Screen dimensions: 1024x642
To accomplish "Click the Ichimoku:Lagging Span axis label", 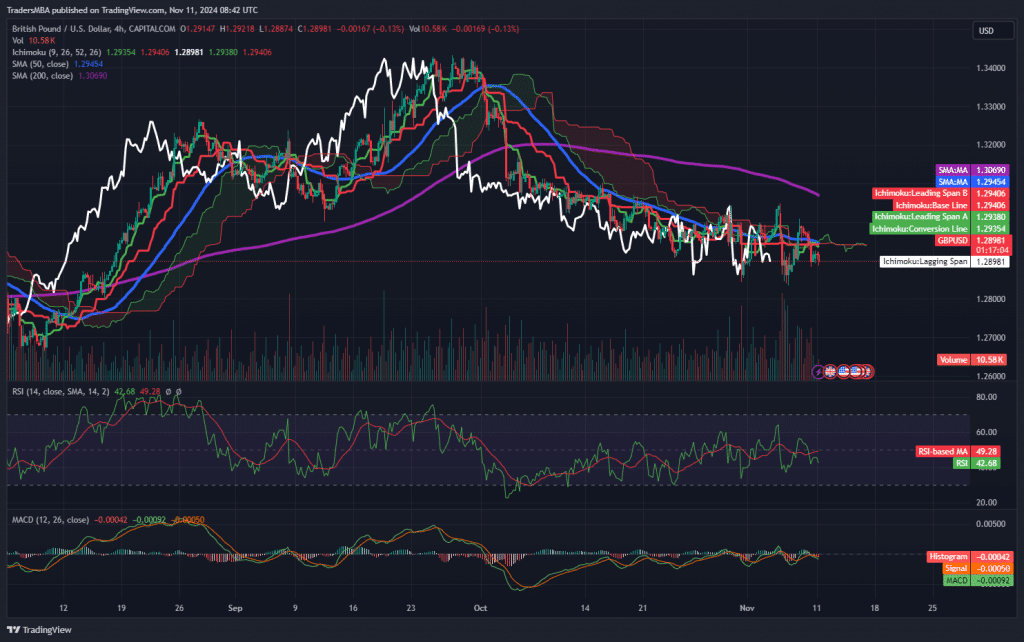I will [924, 261].
